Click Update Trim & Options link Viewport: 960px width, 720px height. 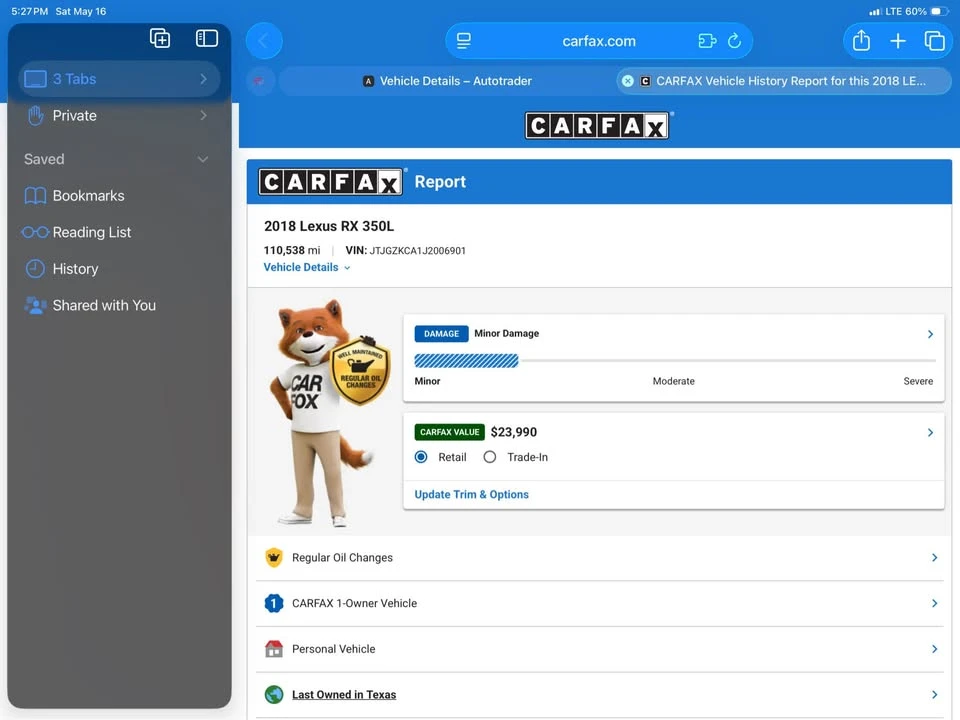471,495
